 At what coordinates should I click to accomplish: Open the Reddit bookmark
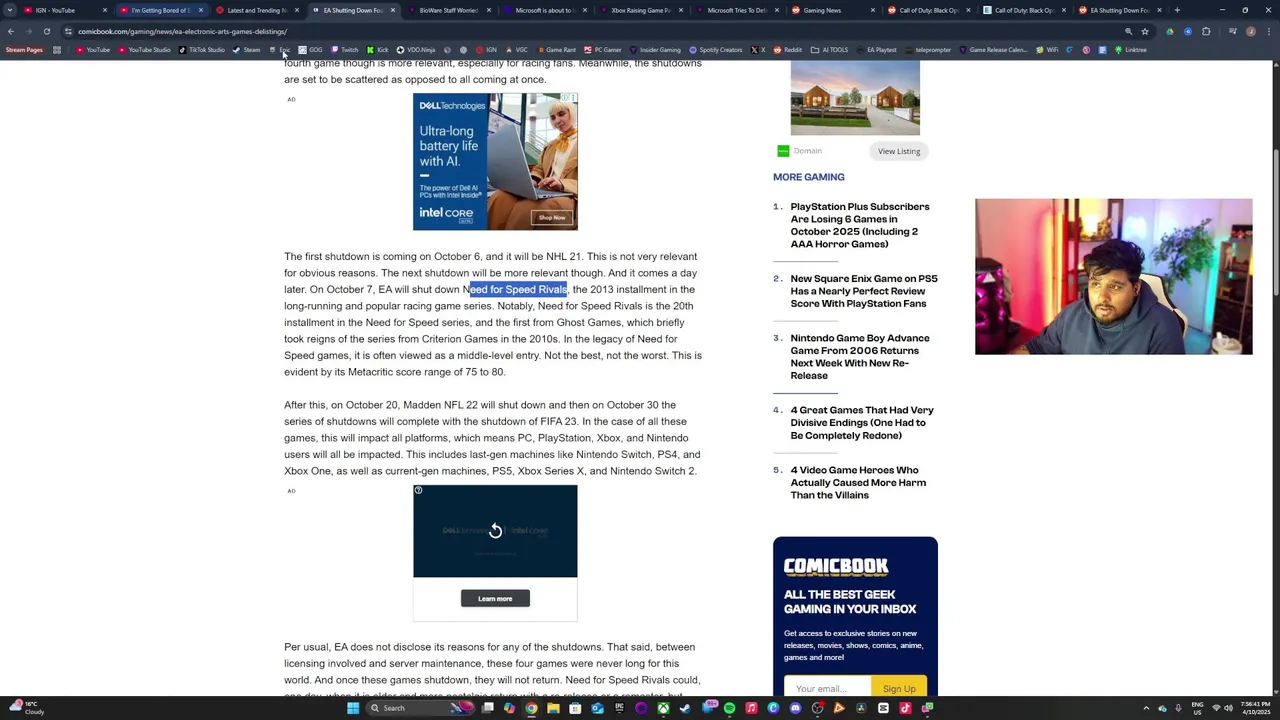pyautogui.click(x=788, y=50)
